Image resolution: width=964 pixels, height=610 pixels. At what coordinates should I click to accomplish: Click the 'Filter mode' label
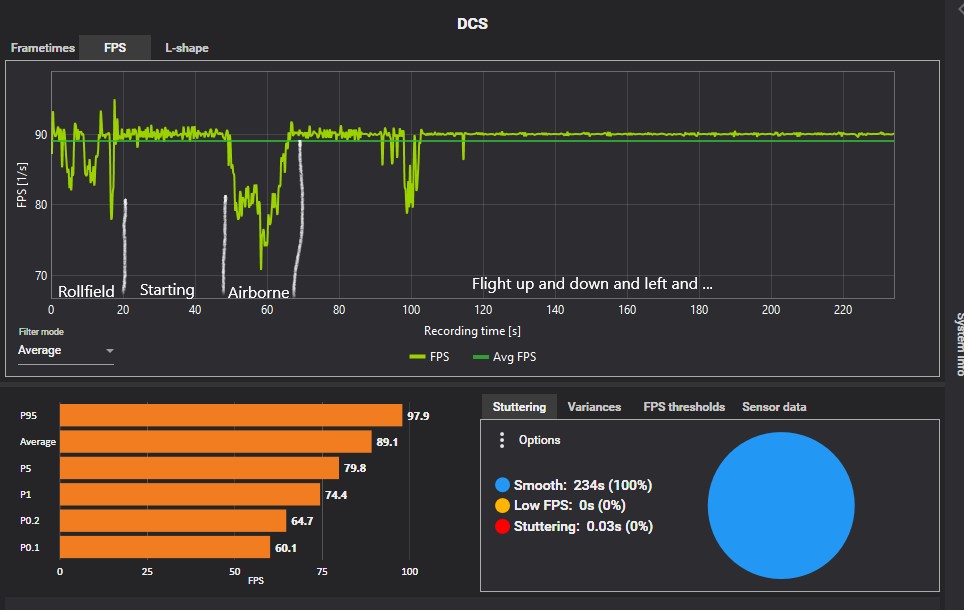[x=41, y=332]
